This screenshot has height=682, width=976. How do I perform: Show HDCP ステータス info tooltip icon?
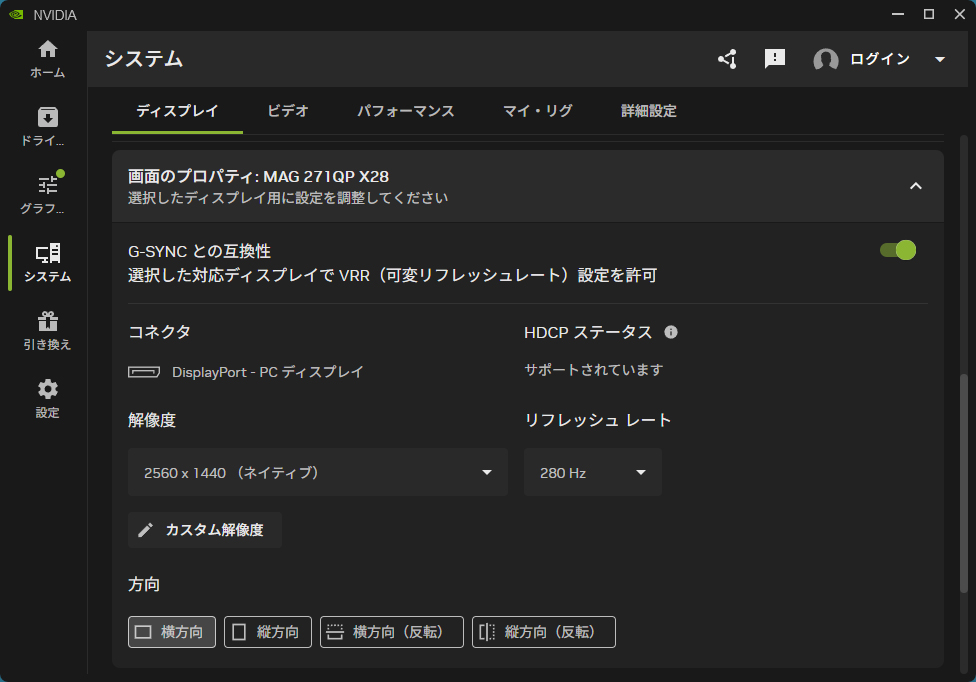tap(670, 332)
